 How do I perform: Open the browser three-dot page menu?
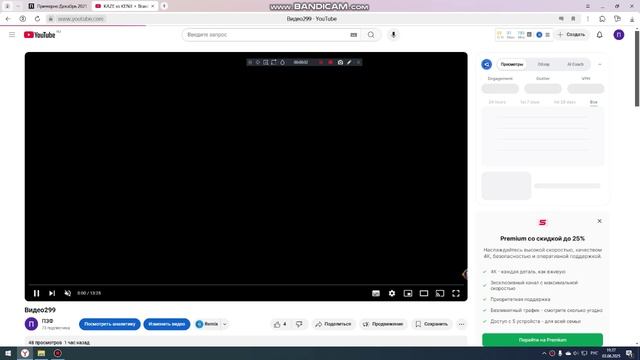588,19
